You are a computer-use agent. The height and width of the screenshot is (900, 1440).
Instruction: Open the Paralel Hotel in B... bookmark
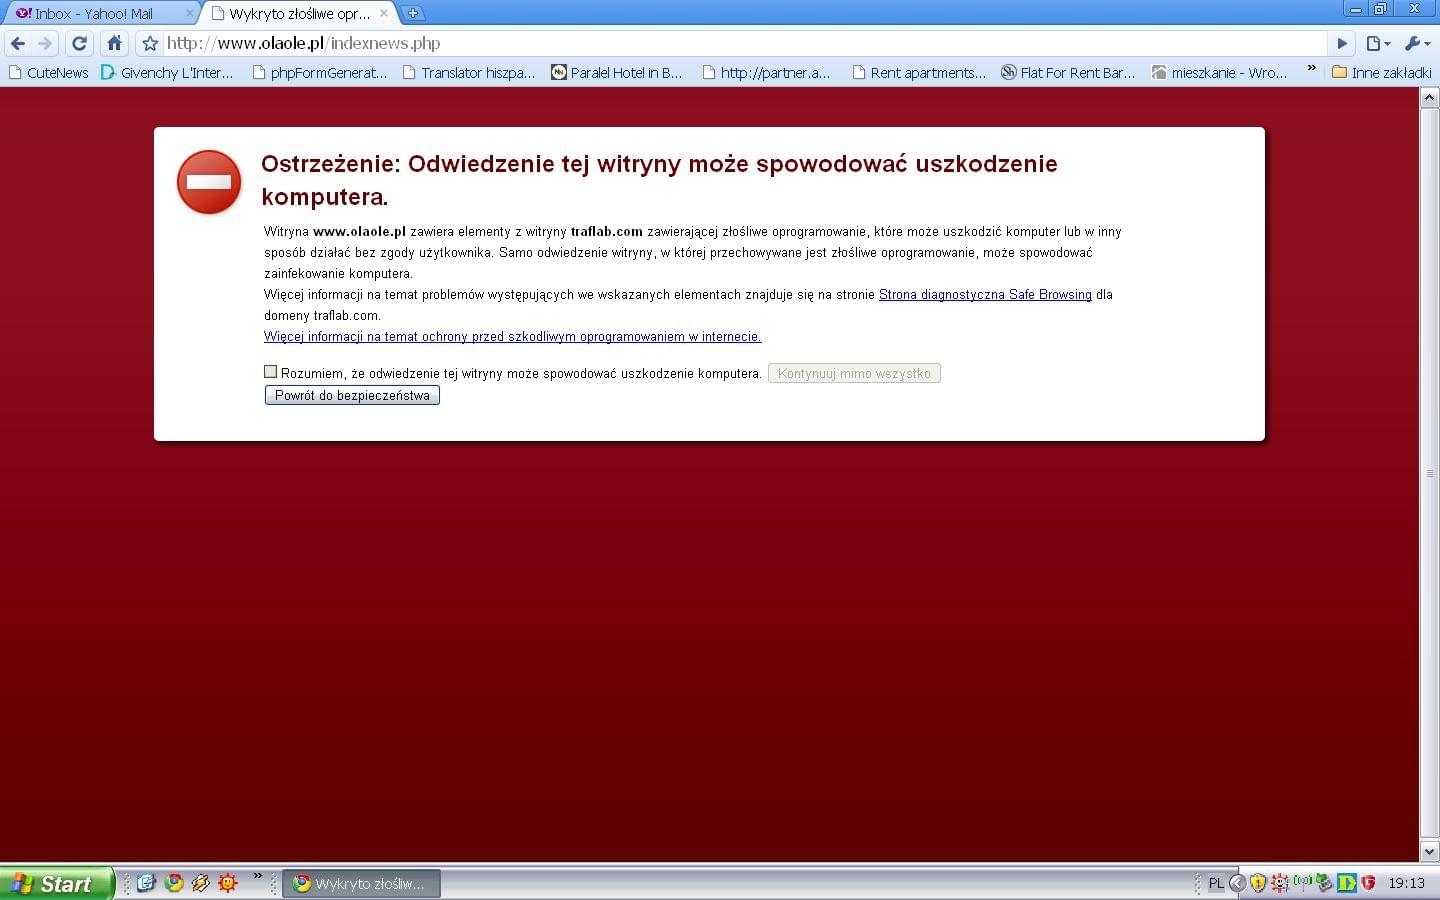coord(617,73)
